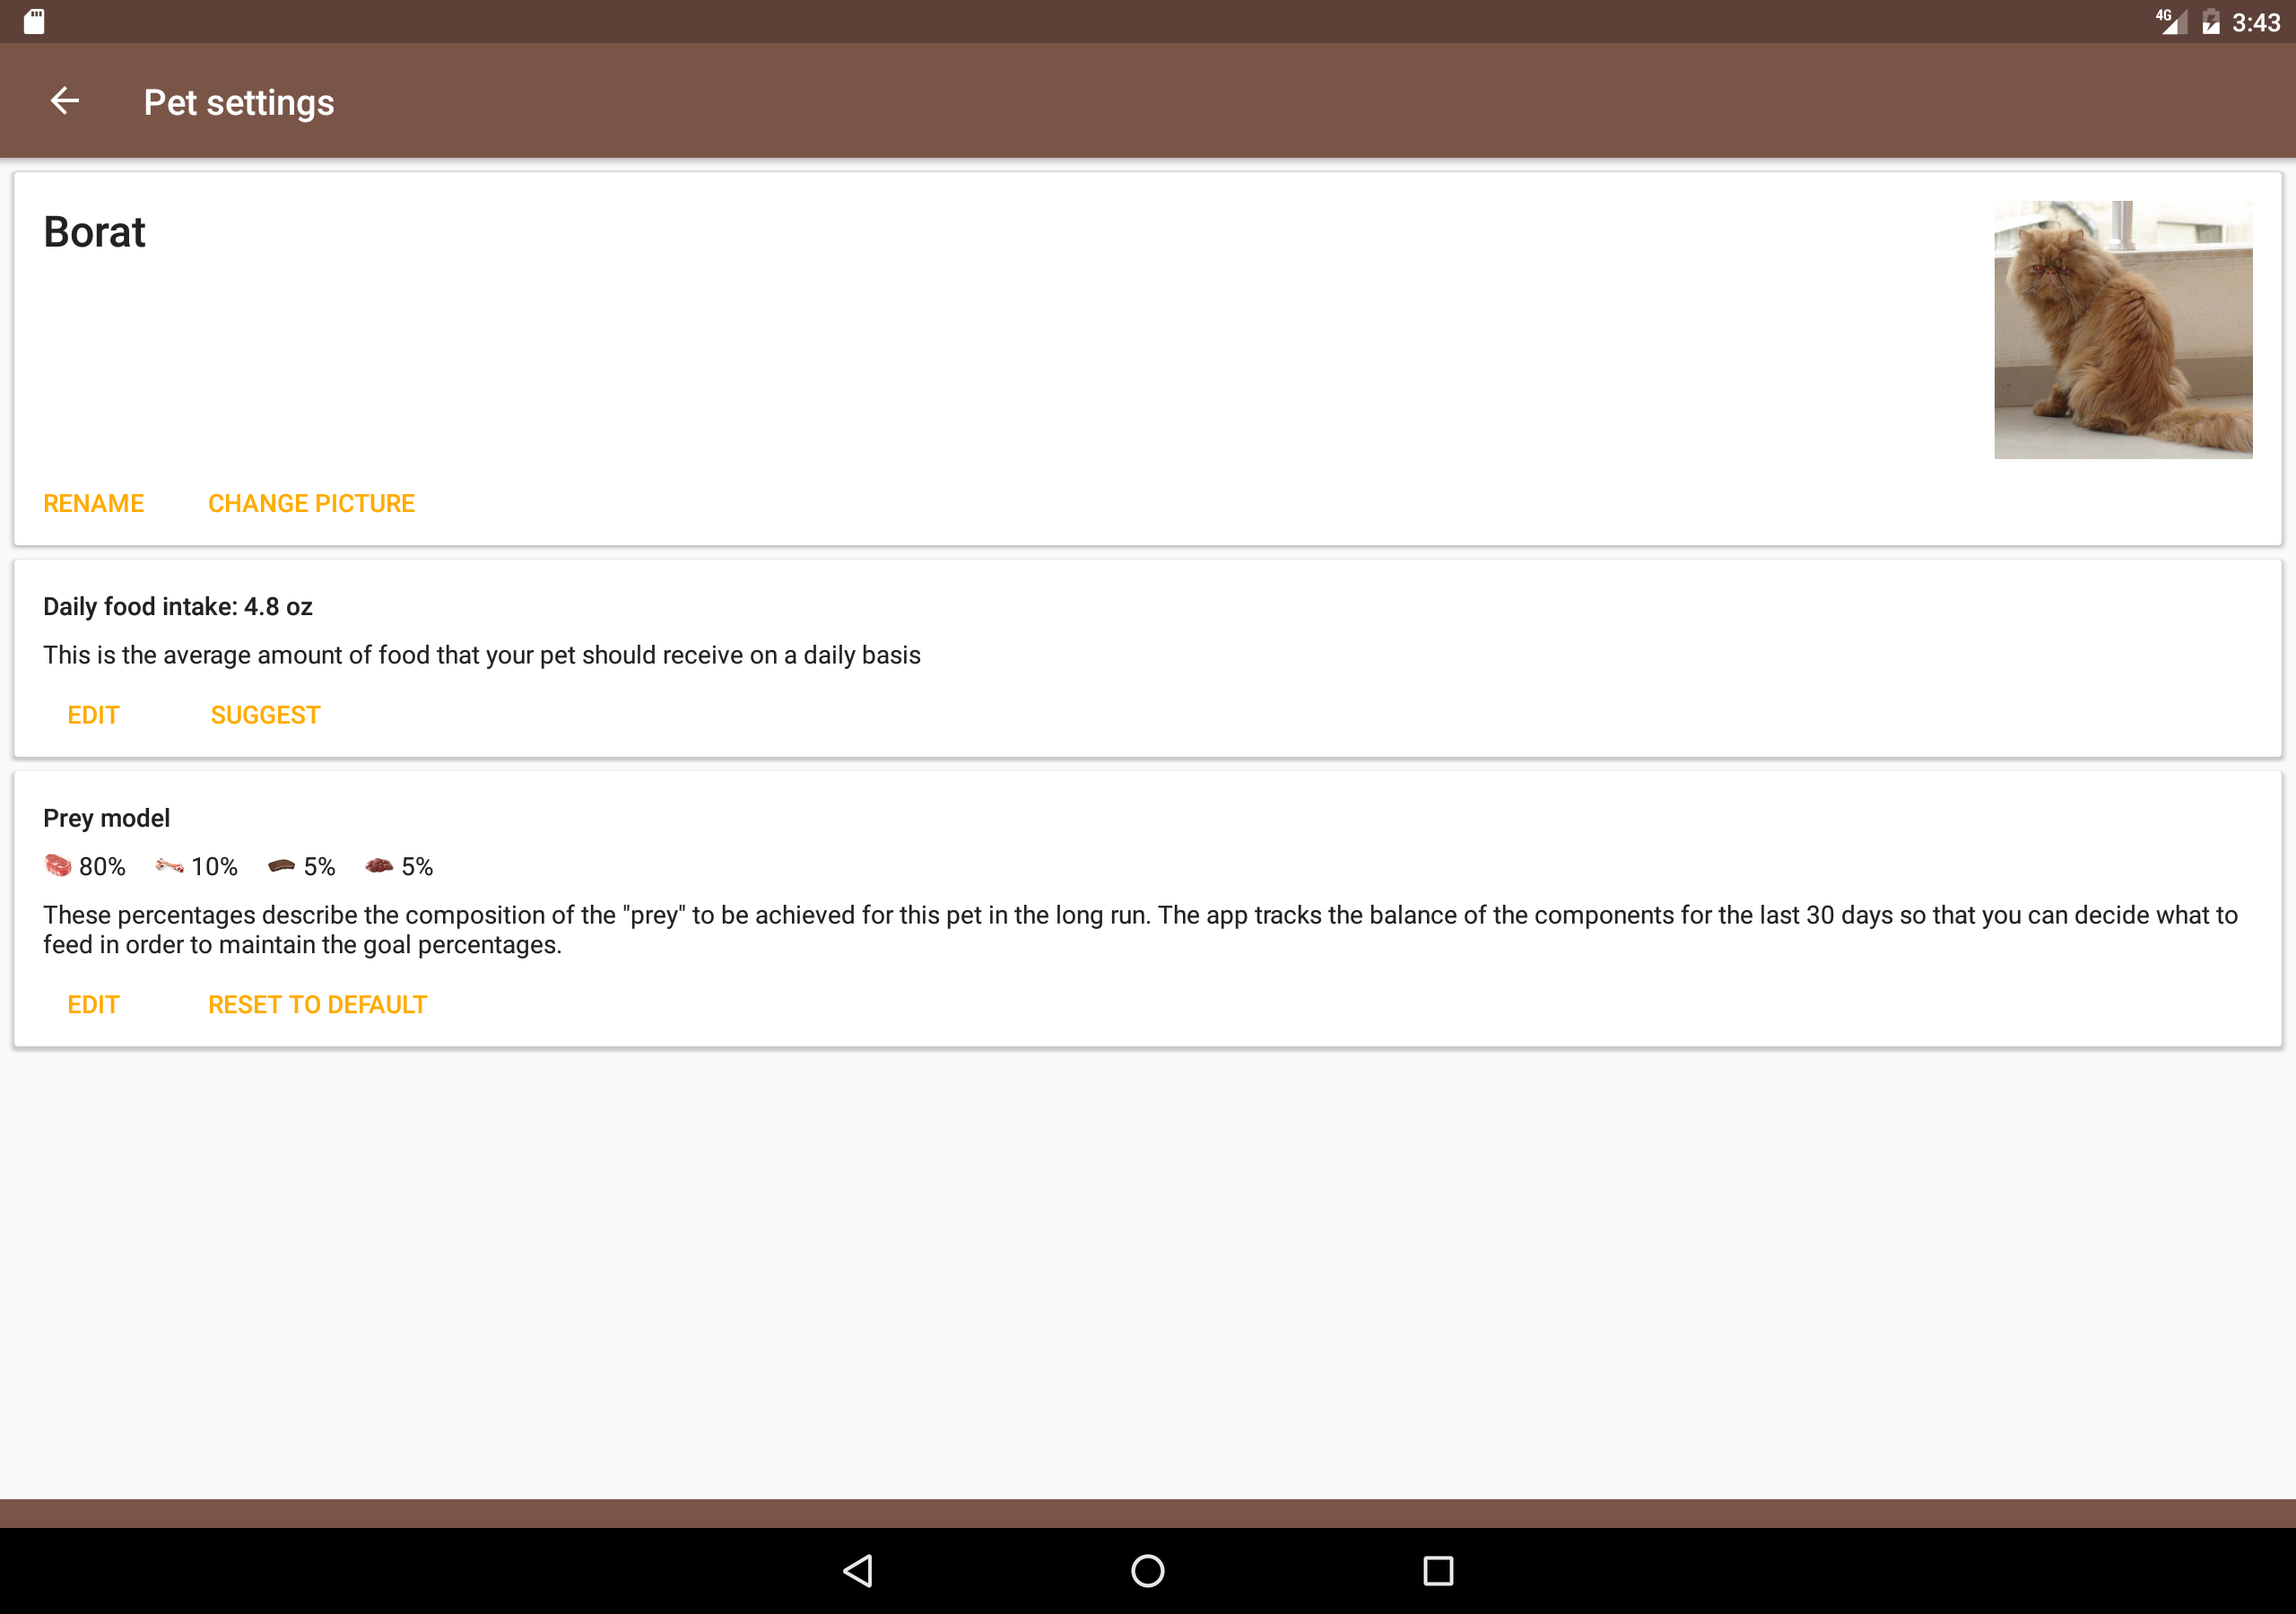Click the 4G signal indicator
The height and width of the screenshot is (1614, 2296).
pyautogui.click(x=2171, y=21)
